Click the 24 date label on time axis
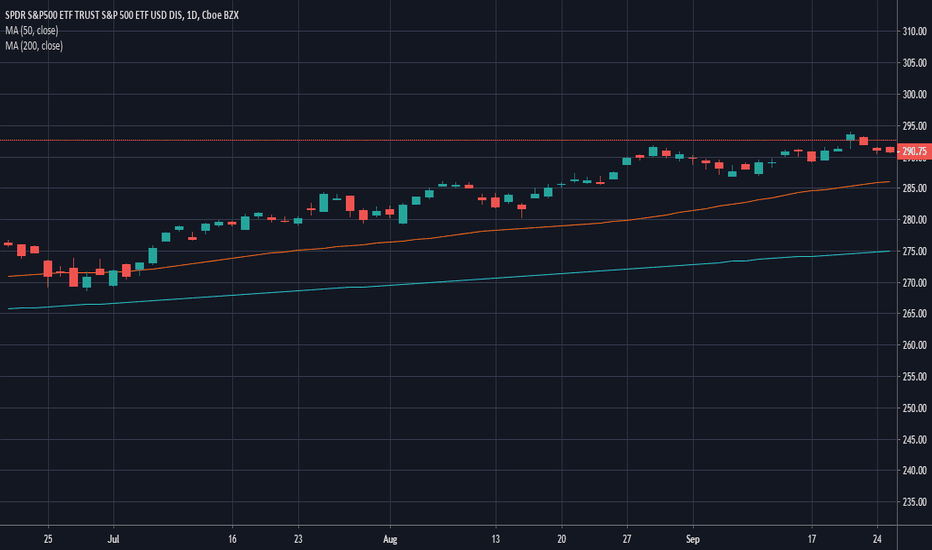Image resolution: width=932 pixels, height=550 pixels. pos(877,539)
